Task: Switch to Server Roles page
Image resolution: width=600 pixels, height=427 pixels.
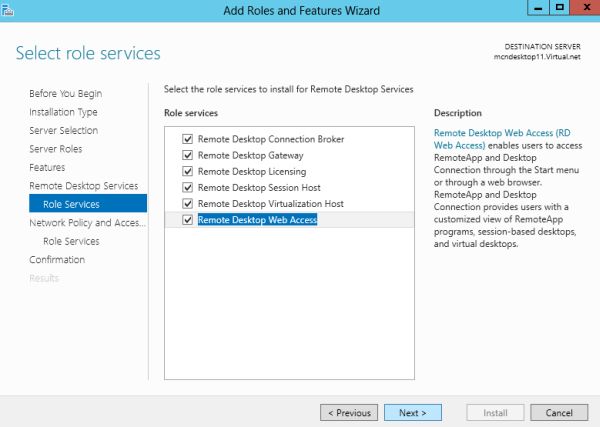Action: coord(57,149)
